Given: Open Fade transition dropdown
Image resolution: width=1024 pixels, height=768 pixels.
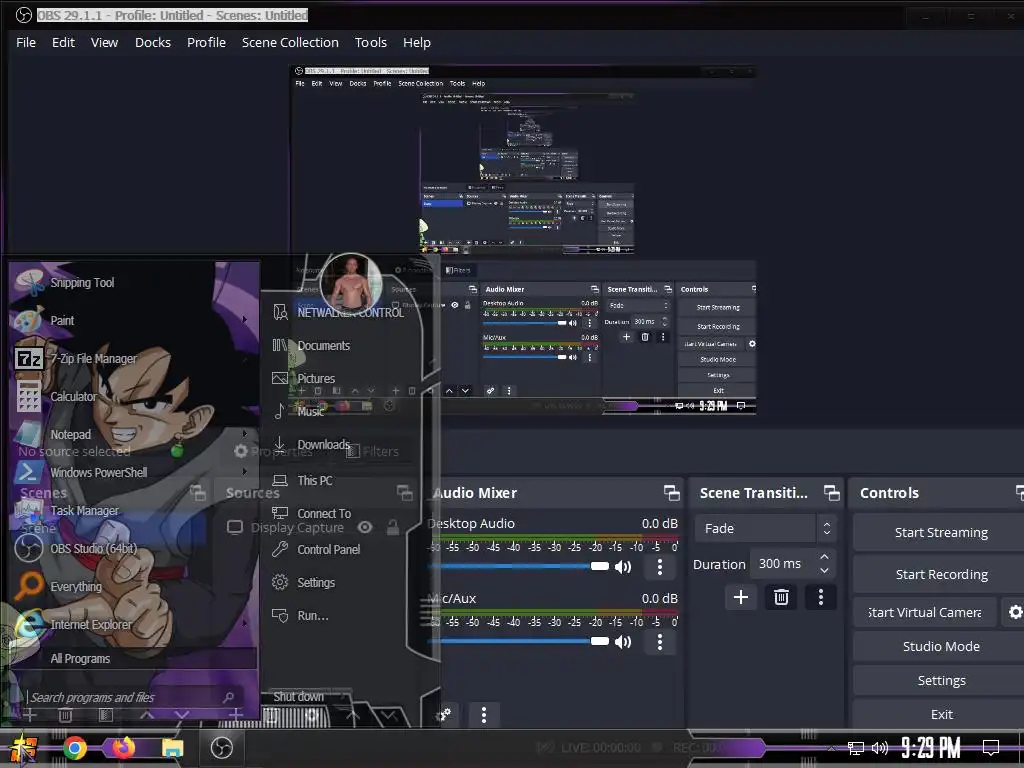Looking at the screenshot, I should tap(765, 528).
